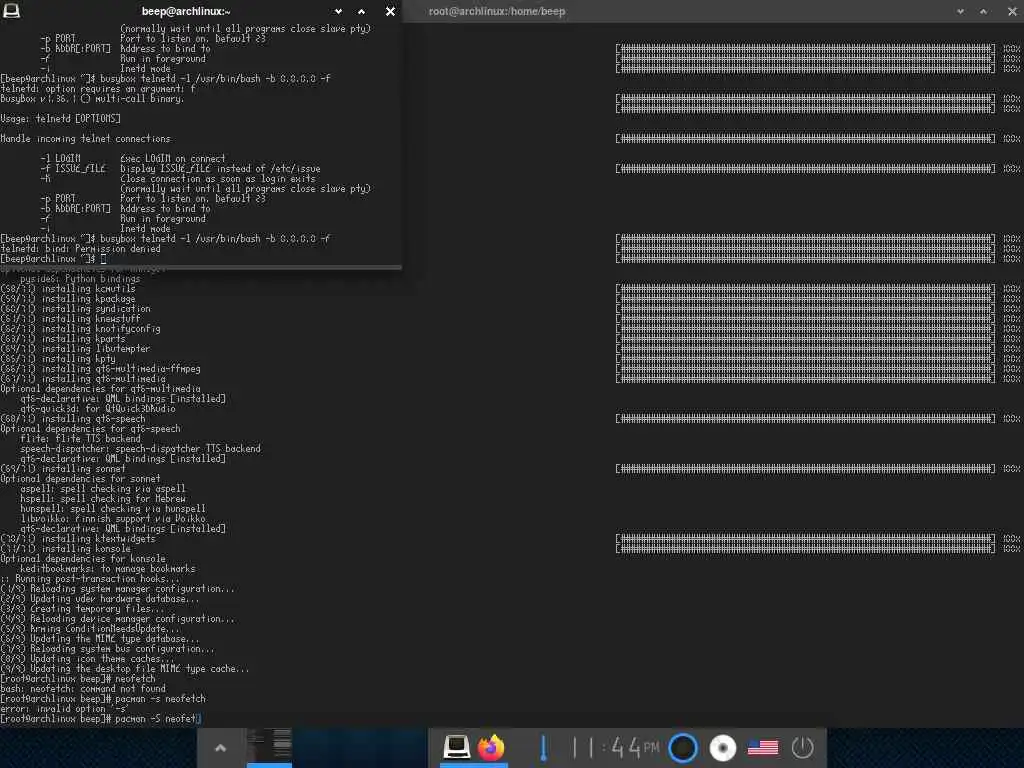
Task: Click 'Optional dependencies for konsole' line
Action: [83, 558]
